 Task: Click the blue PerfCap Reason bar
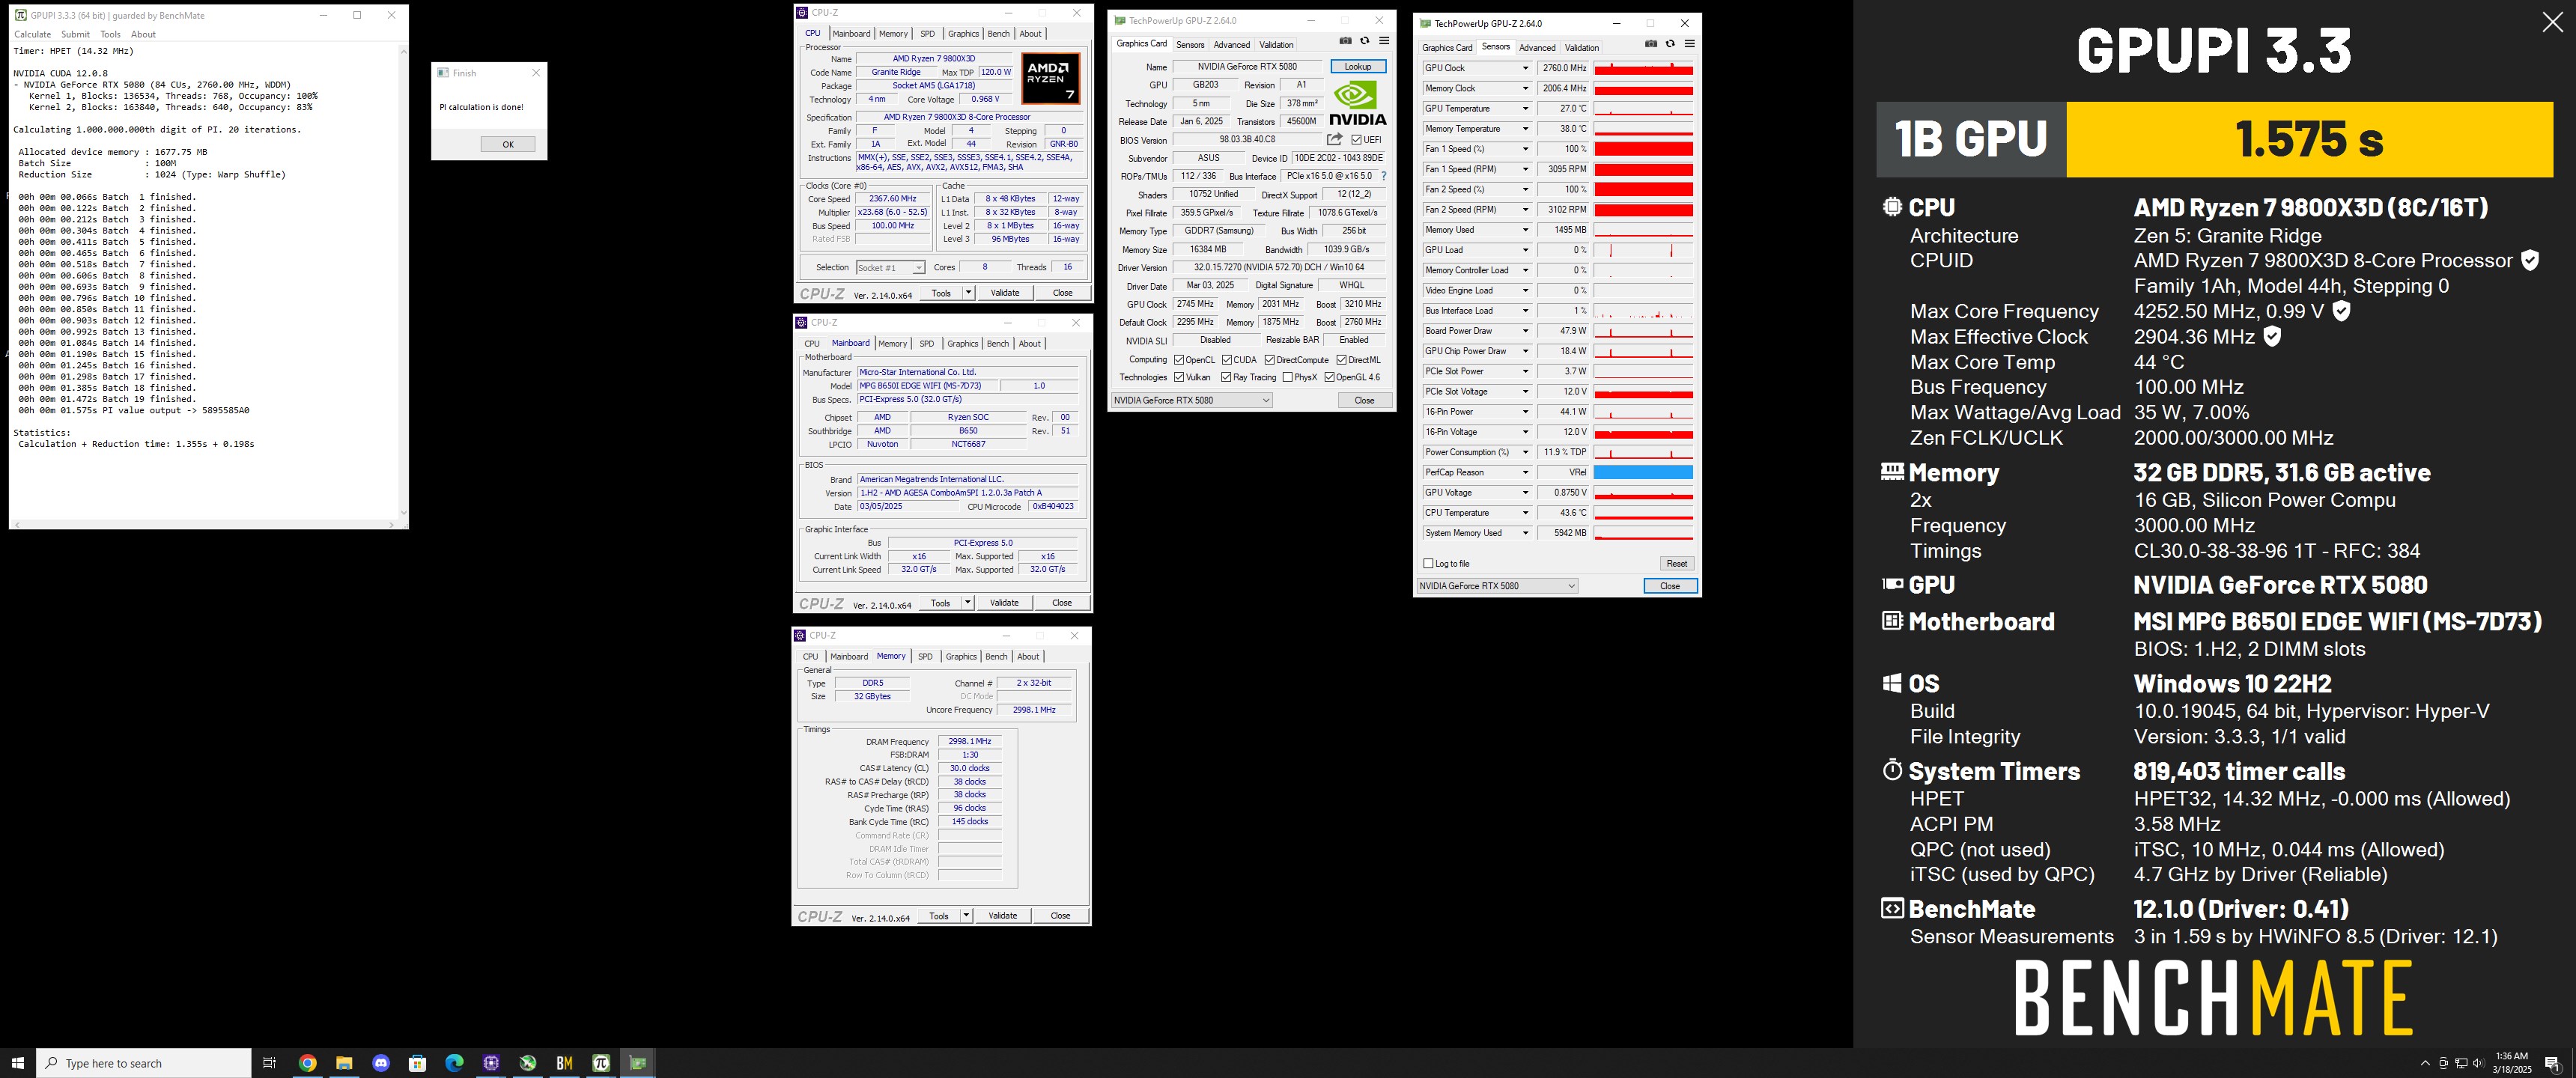point(1642,472)
